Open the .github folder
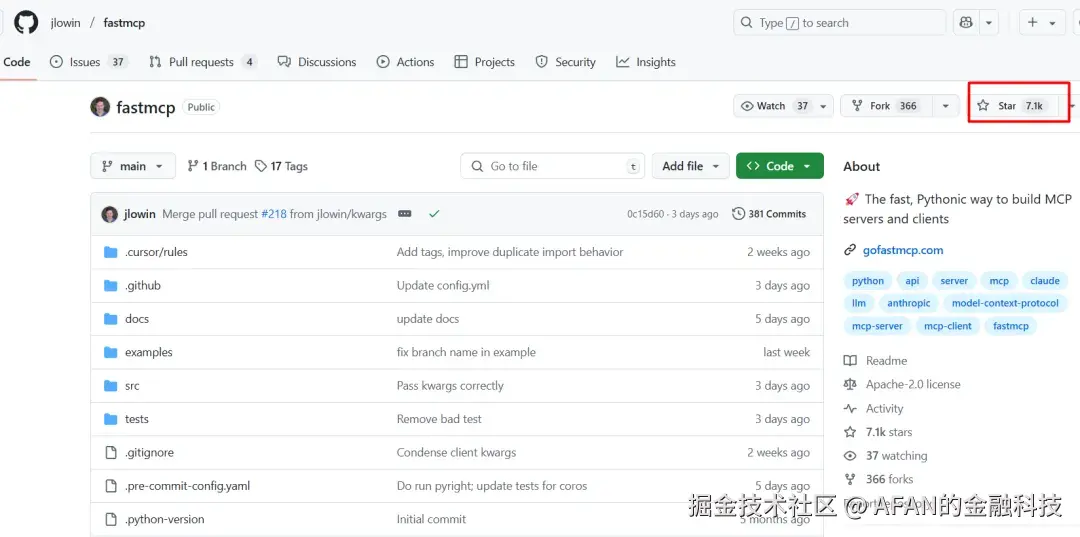The width and height of the screenshot is (1080, 537). tap(143, 285)
